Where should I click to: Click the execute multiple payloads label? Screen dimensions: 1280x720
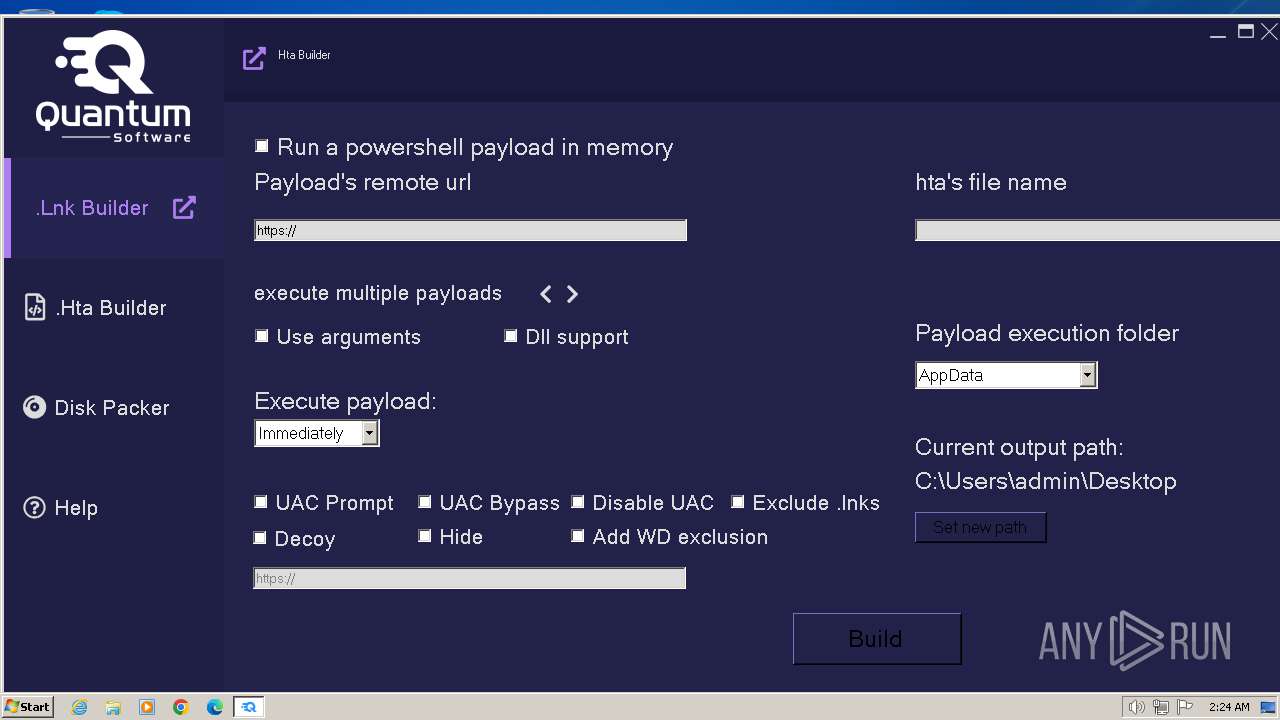pos(378,293)
